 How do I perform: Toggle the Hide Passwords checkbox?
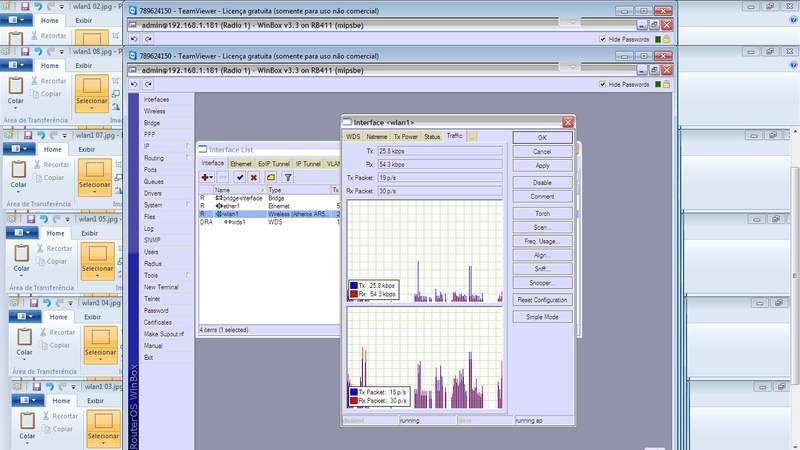603,85
